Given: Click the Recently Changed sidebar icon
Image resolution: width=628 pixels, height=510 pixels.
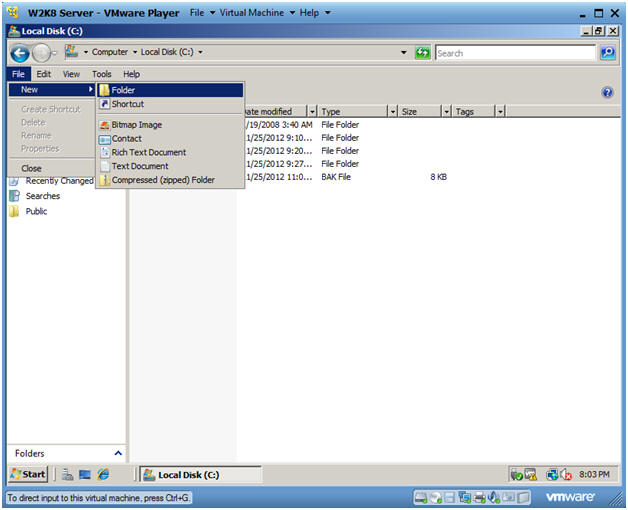Looking at the screenshot, I should point(14,181).
